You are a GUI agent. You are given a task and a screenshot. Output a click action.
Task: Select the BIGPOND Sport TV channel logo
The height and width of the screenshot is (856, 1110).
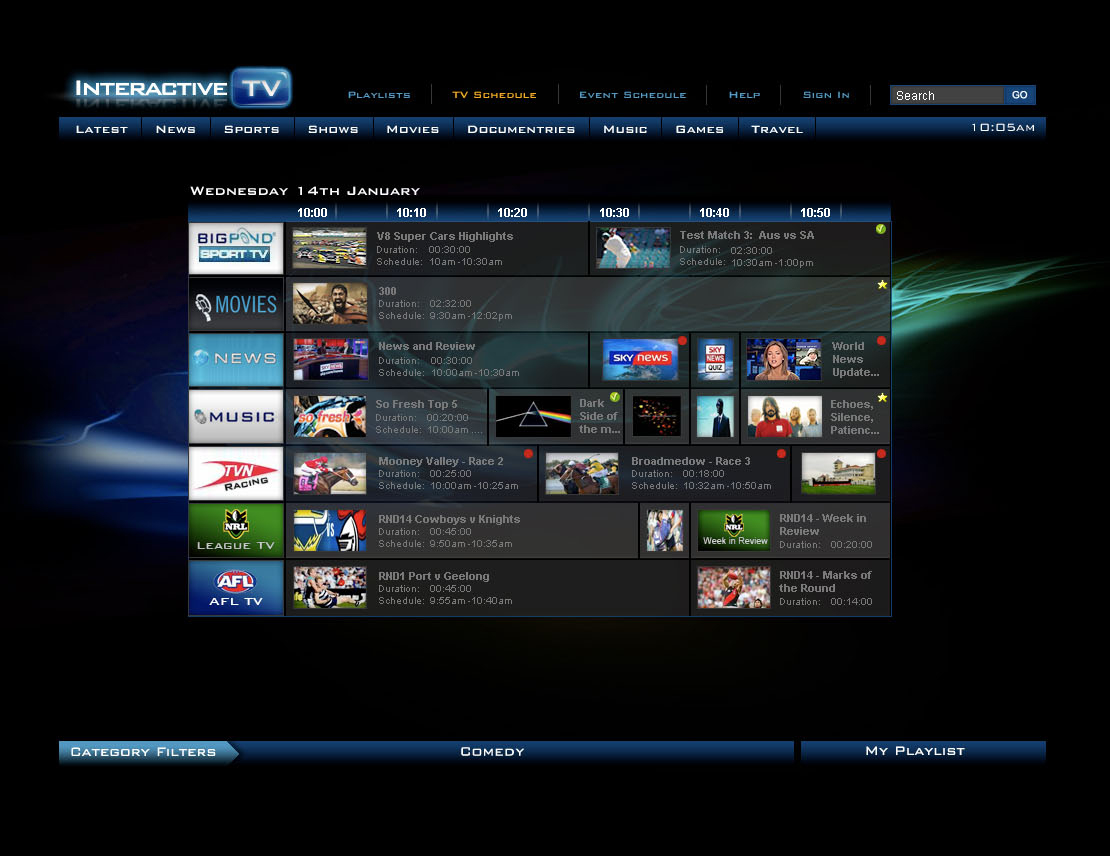(x=235, y=247)
